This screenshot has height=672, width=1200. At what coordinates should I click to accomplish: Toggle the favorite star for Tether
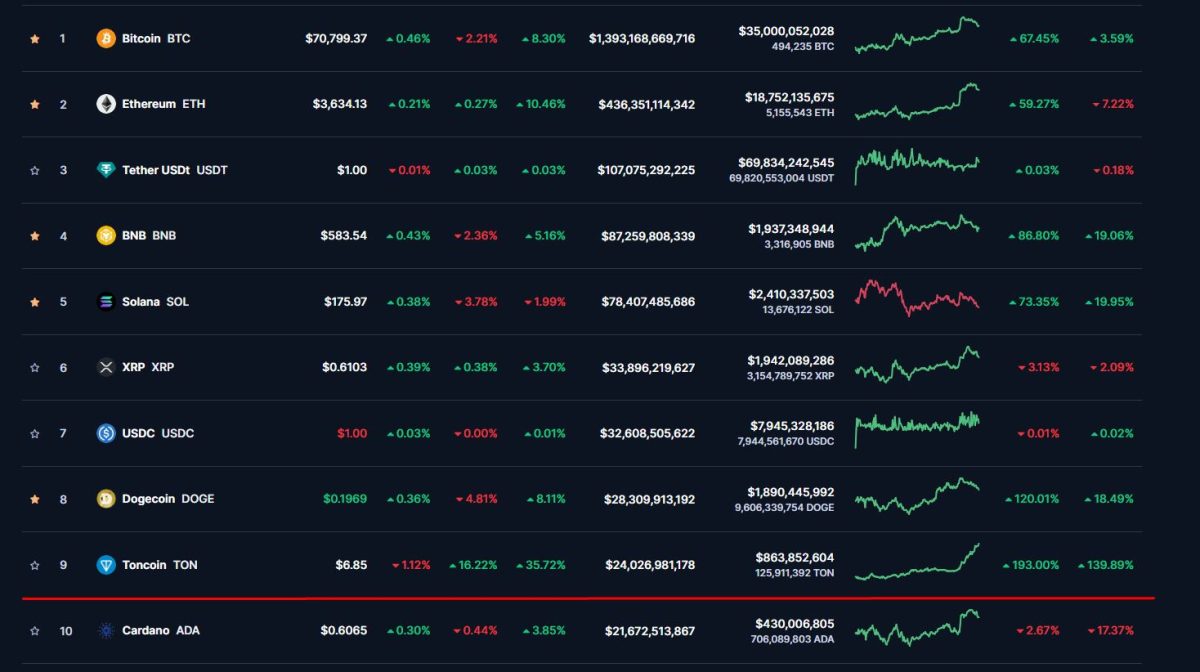tap(34, 169)
